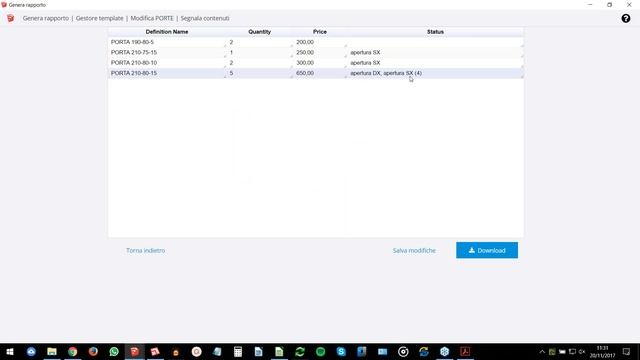Show hidden system tray icons
This screenshot has height=360, width=640.
pos(542,351)
